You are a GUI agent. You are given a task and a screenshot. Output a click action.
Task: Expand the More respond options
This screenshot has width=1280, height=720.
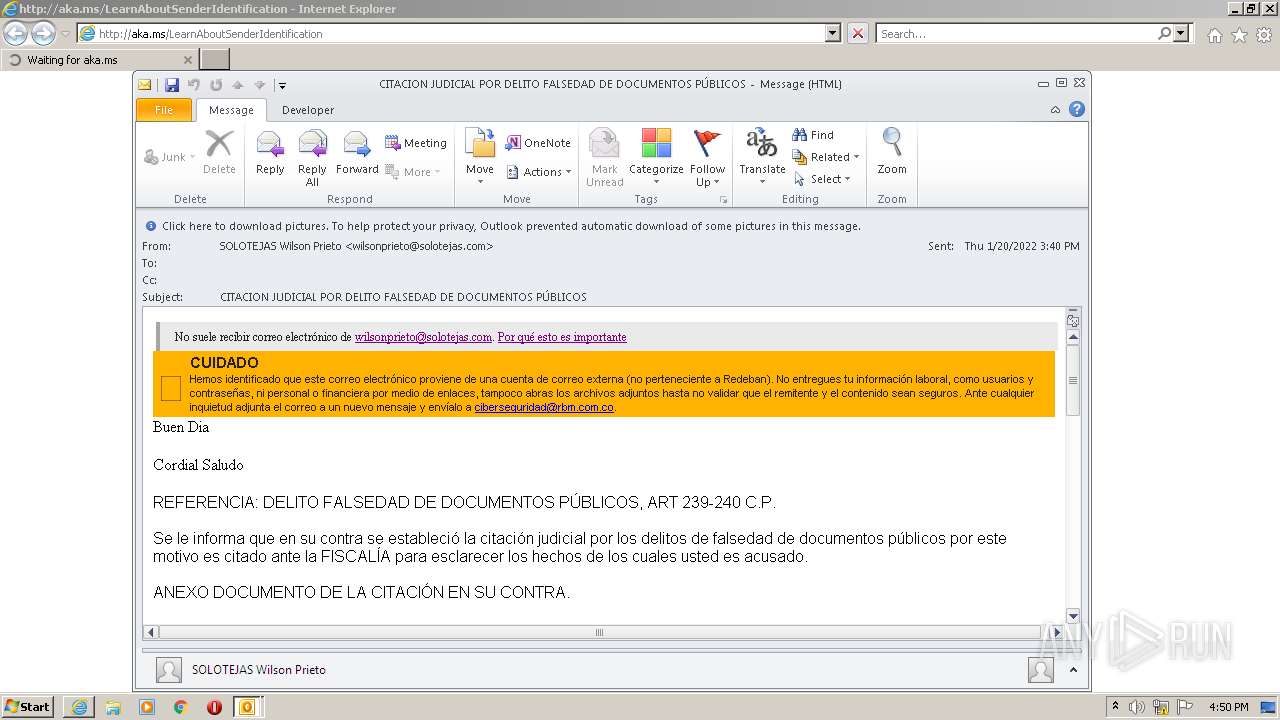click(413, 172)
